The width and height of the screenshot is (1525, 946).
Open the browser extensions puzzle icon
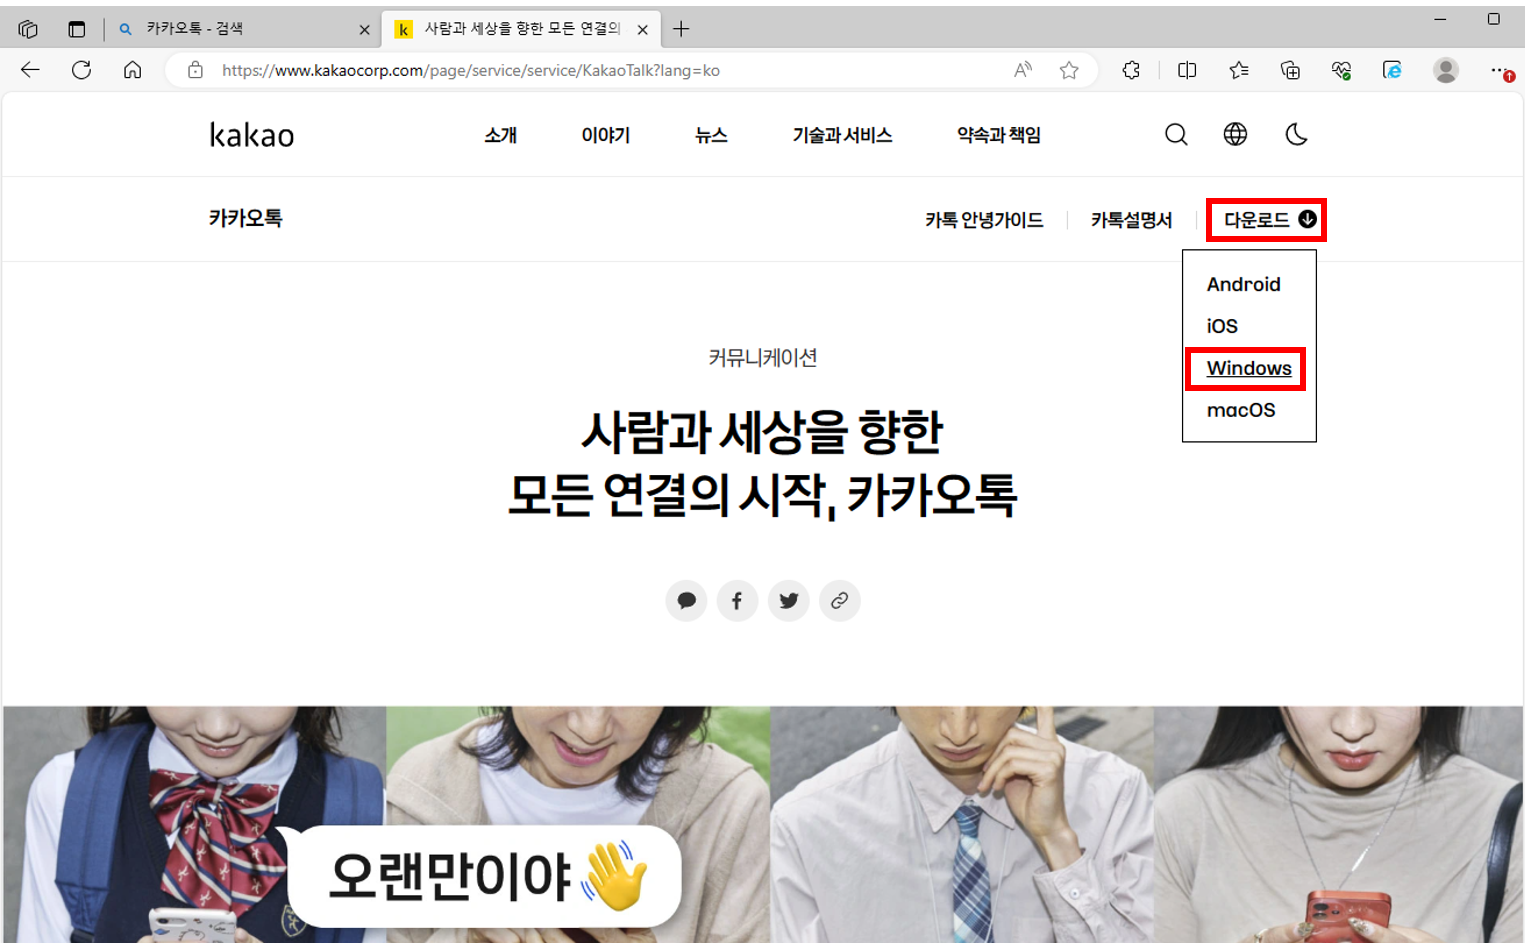(x=1131, y=70)
